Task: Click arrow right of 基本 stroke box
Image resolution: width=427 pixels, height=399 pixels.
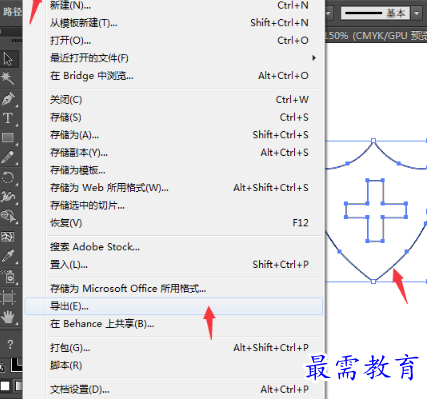Action: 416,13
